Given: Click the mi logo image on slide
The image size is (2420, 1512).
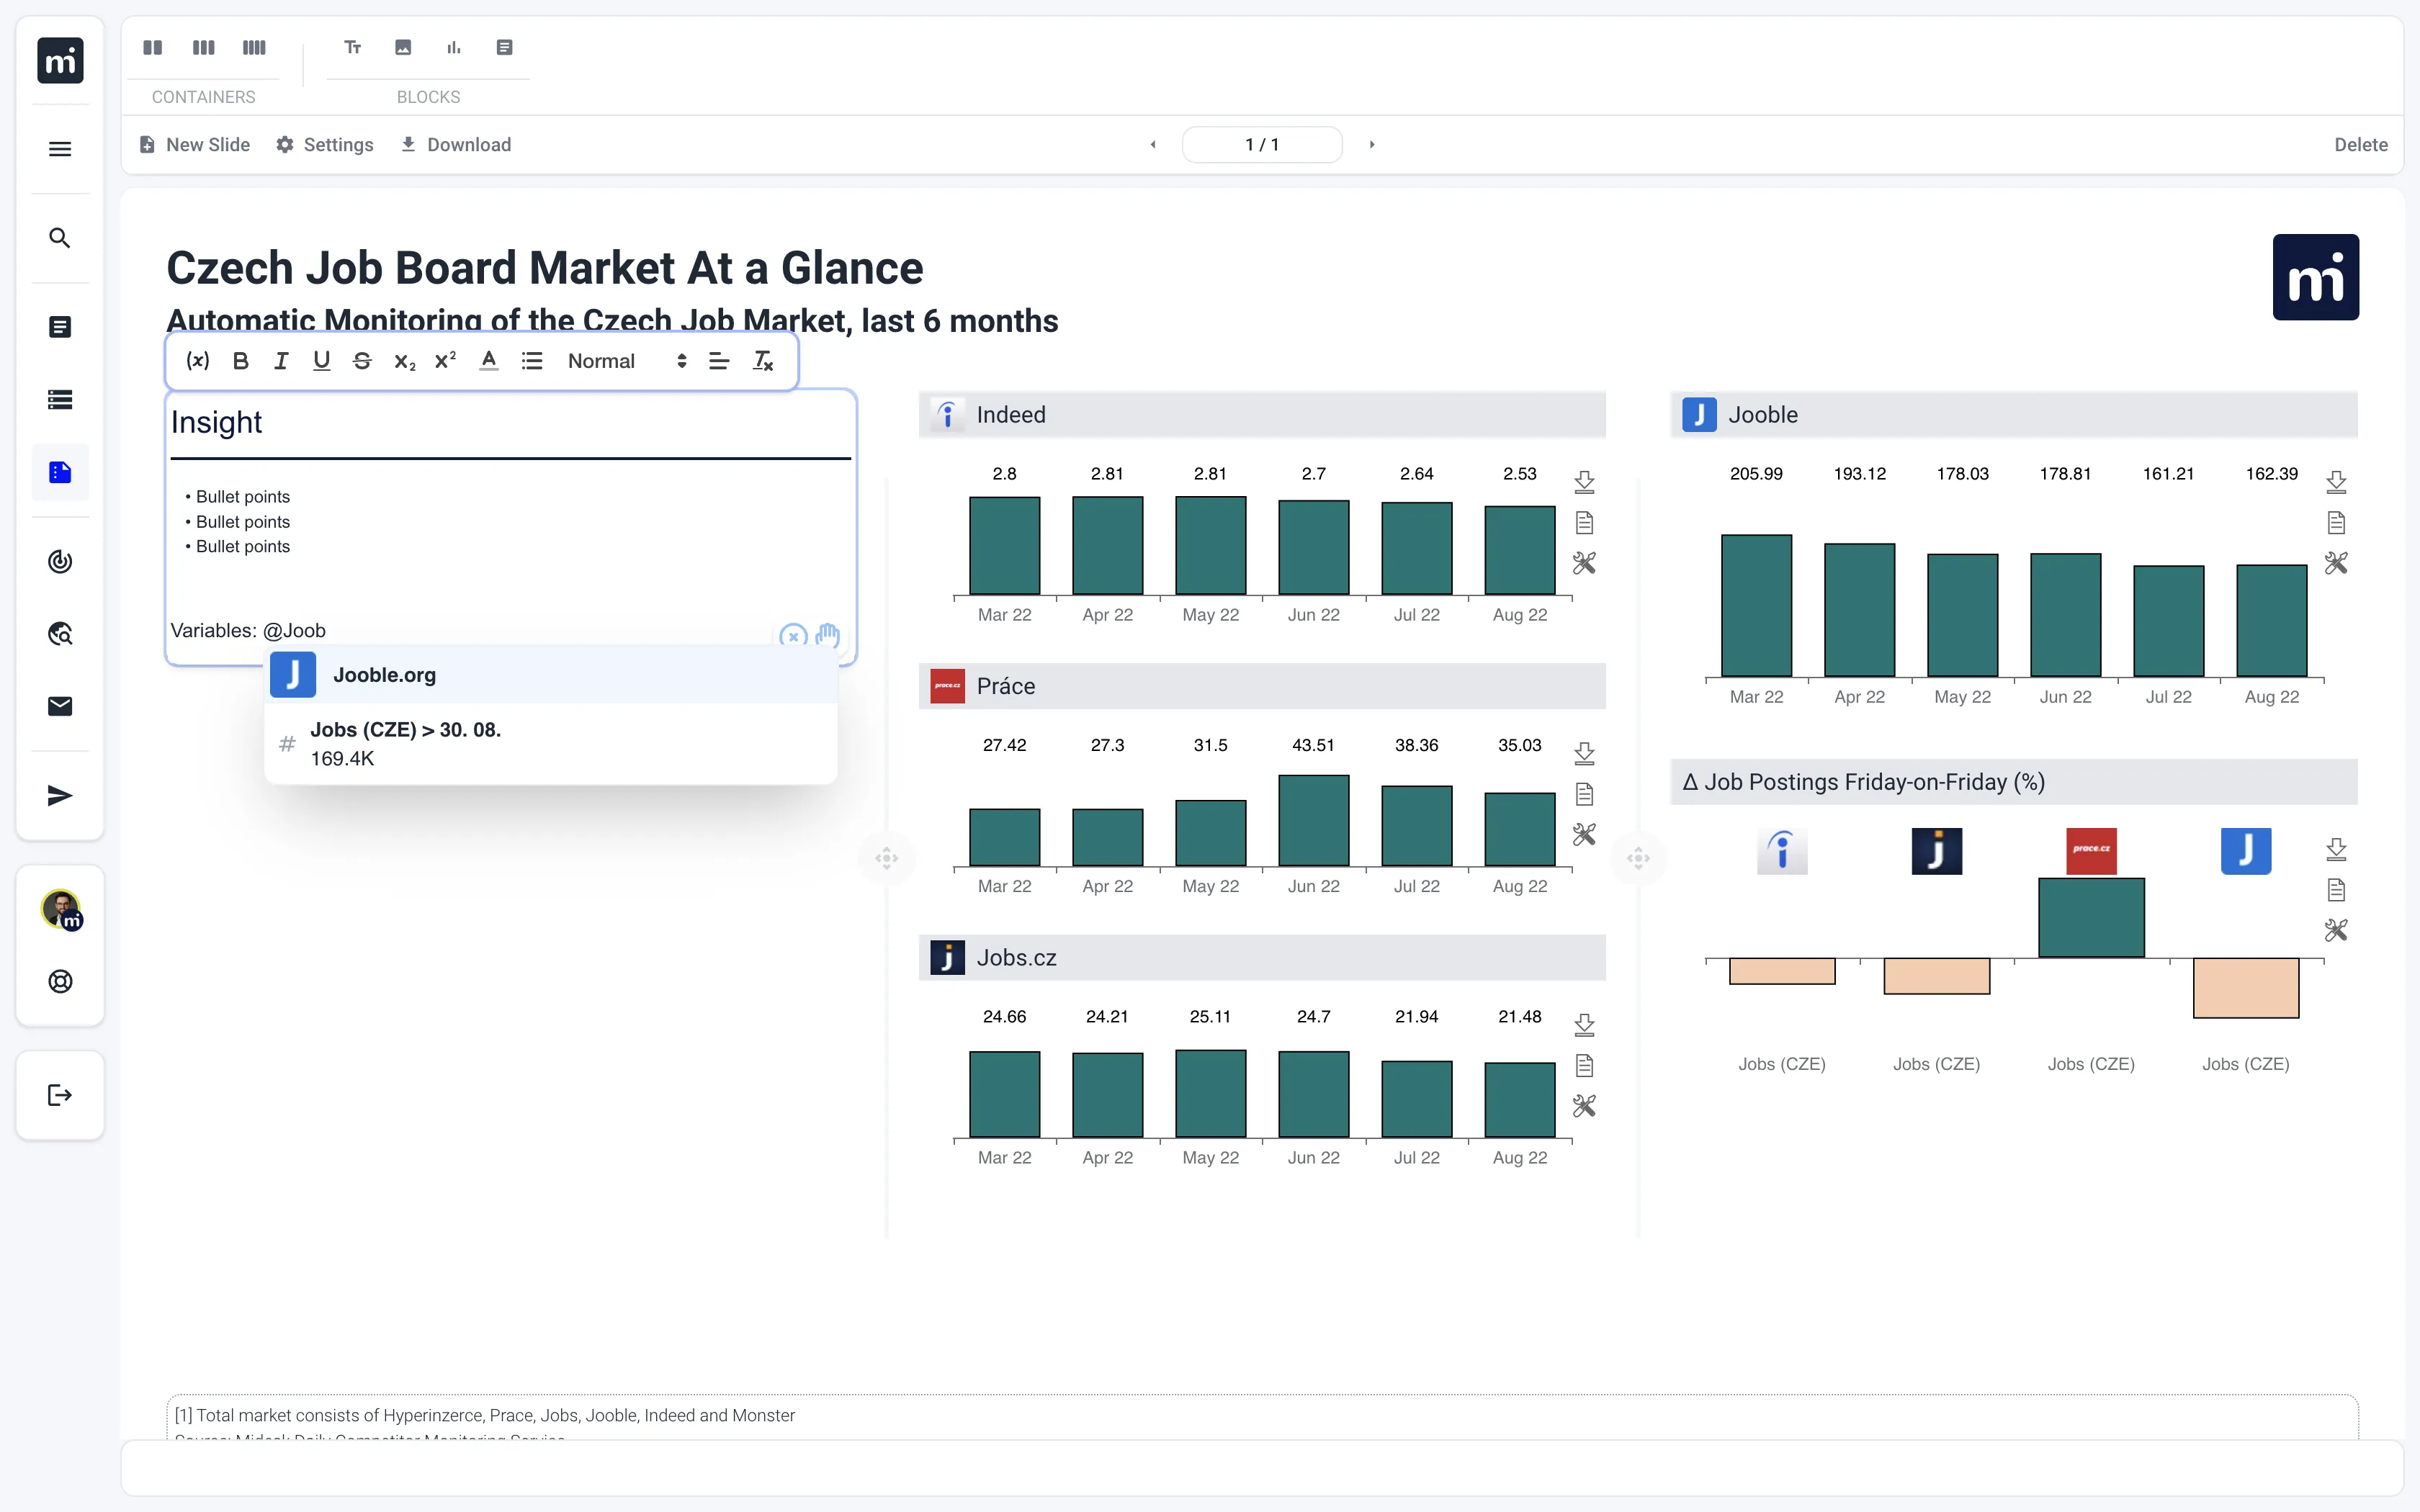Looking at the screenshot, I should 2315,277.
